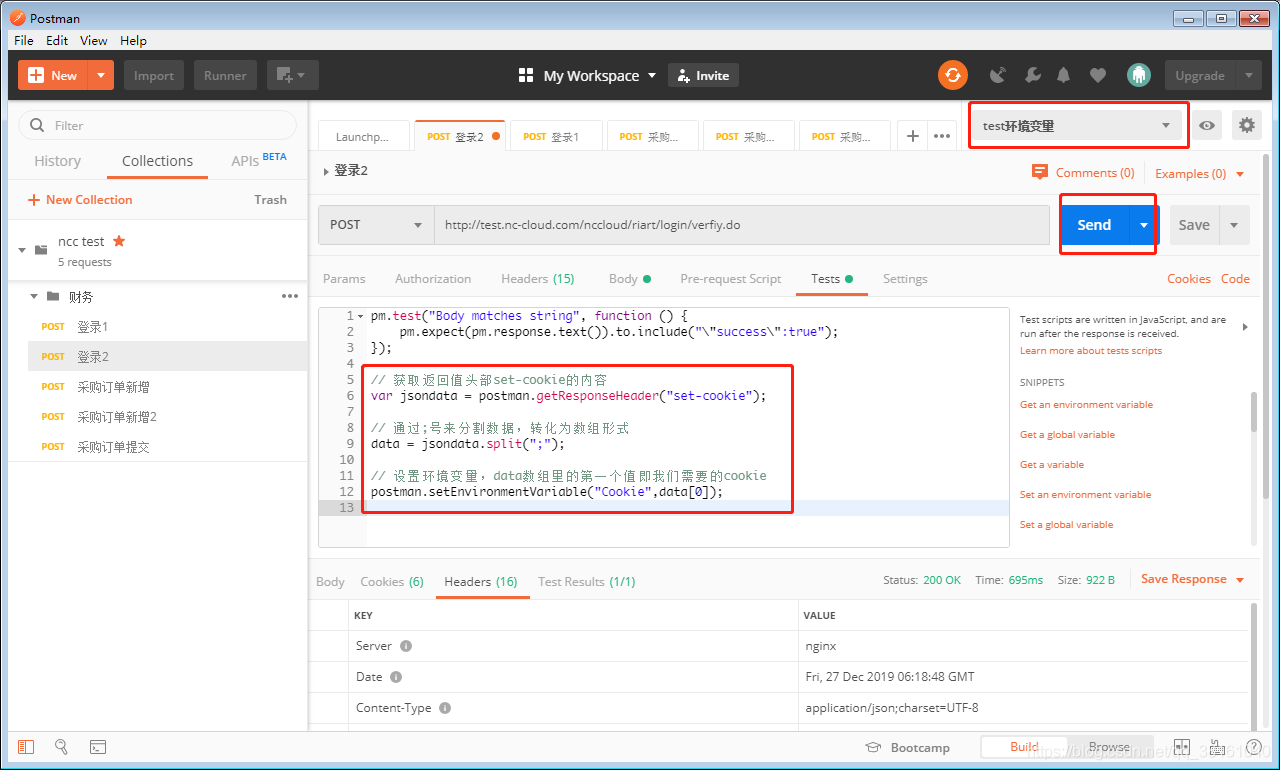
Task: Toggle the sidebar visibility icon
Action: 26,747
